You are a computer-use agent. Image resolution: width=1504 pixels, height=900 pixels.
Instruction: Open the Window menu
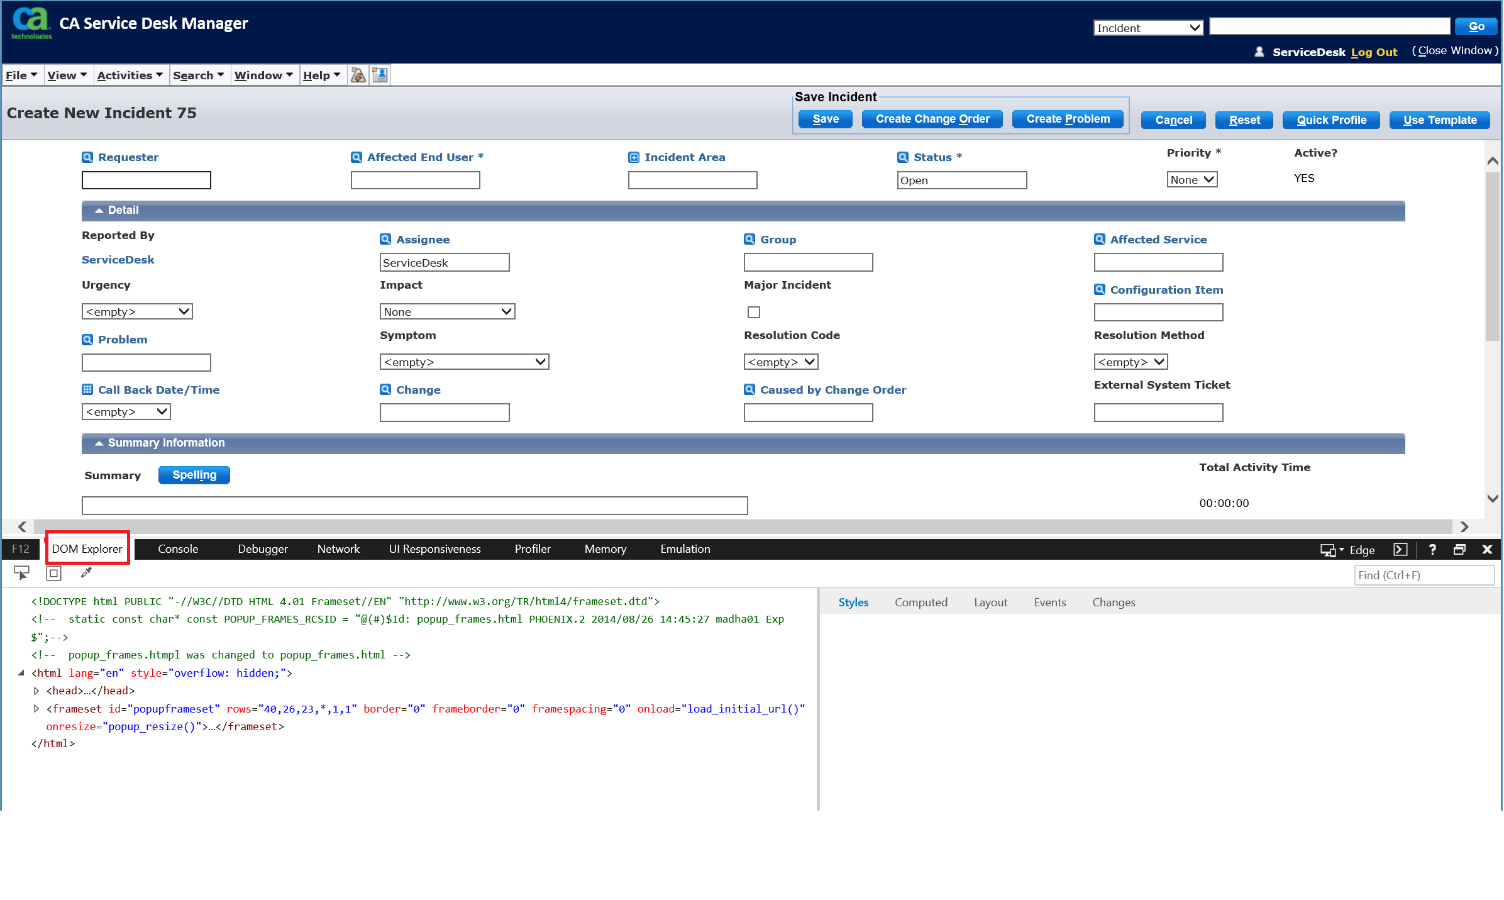tap(264, 75)
